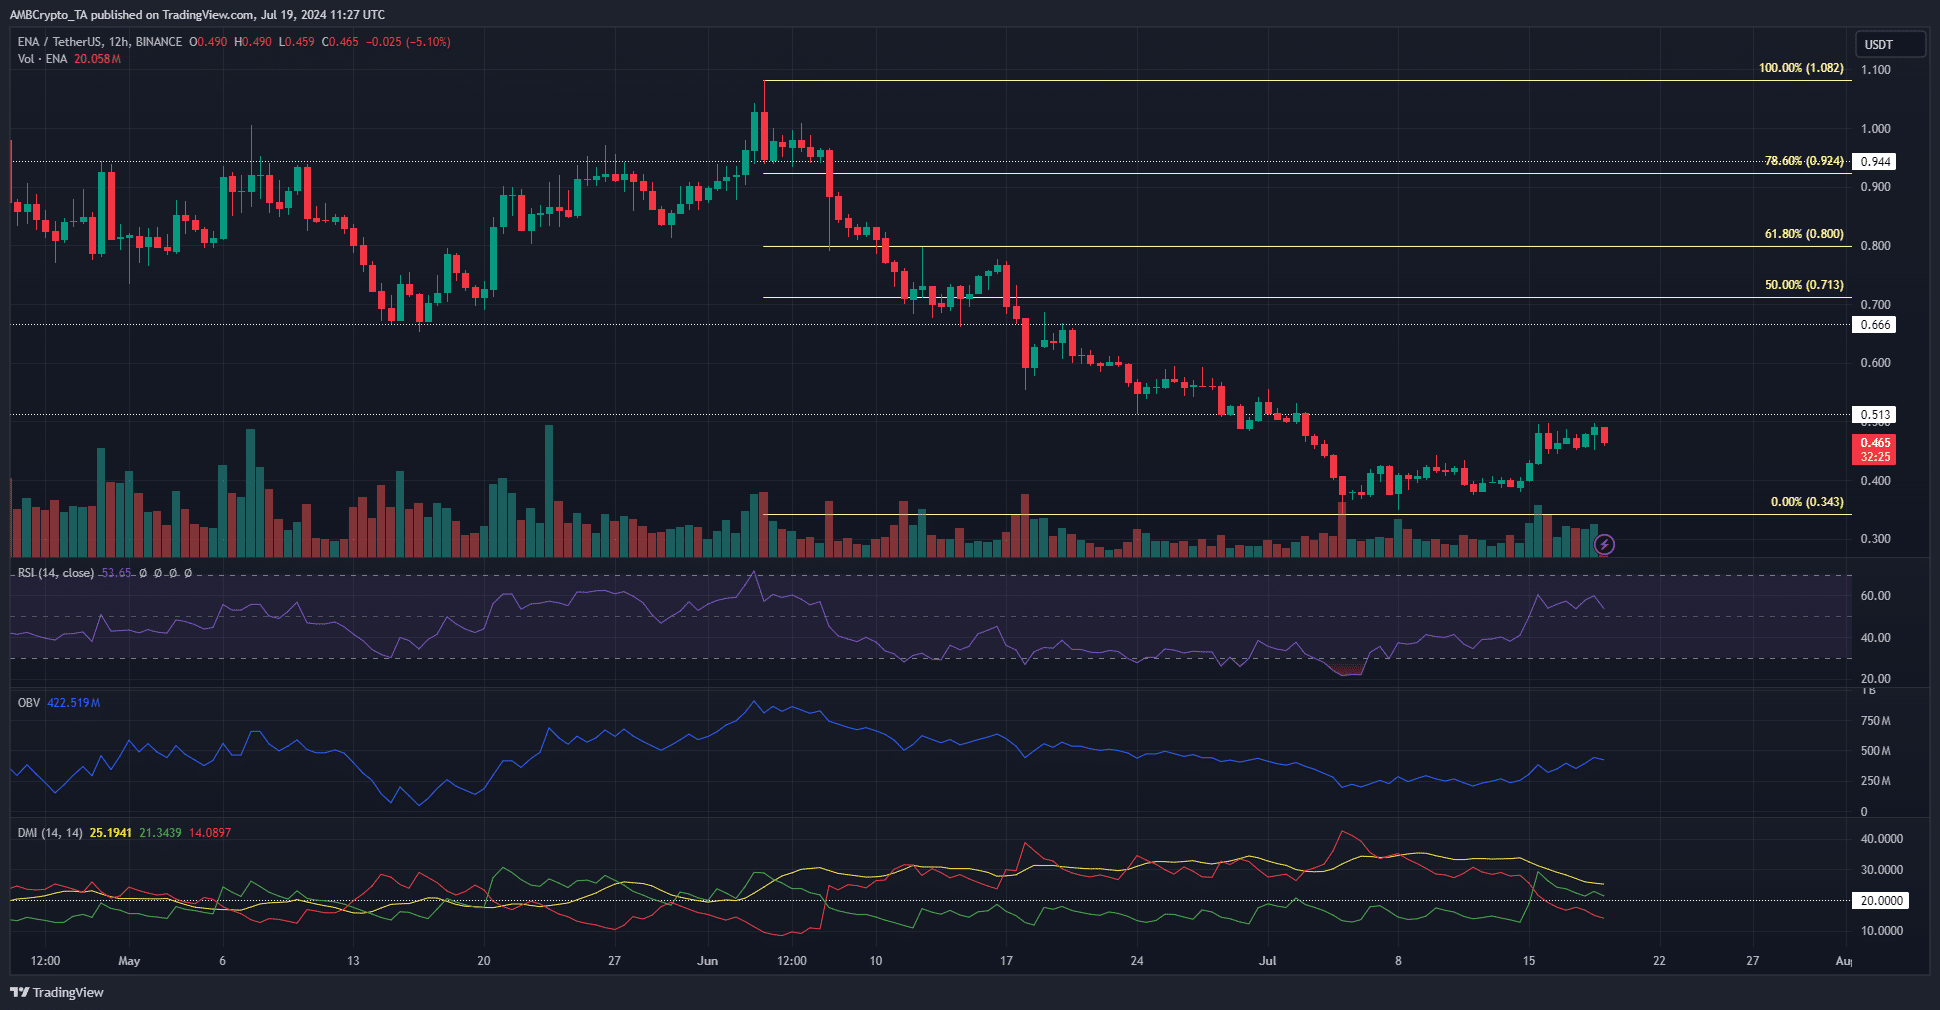Click the 750M OBV axis label
1940x1010 pixels.
tap(1875, 721)
